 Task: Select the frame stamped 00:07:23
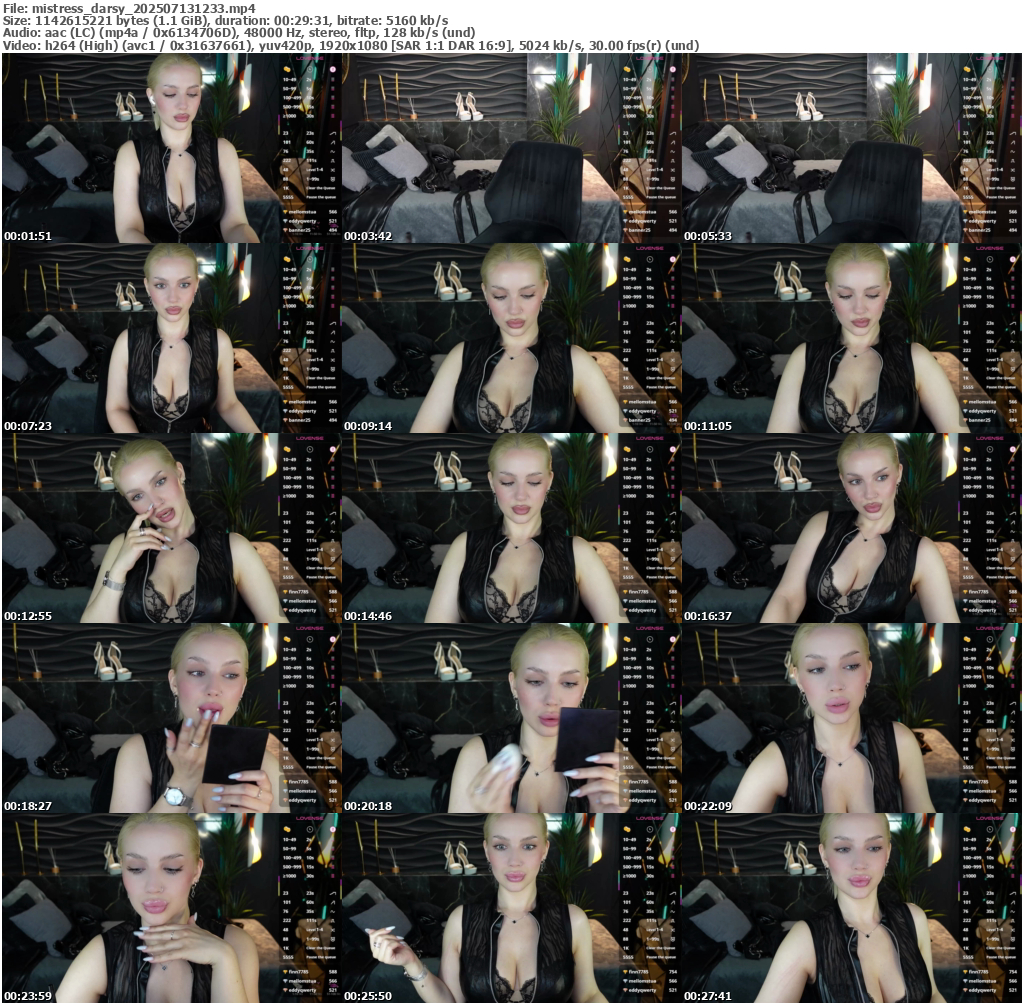(172, 338)
